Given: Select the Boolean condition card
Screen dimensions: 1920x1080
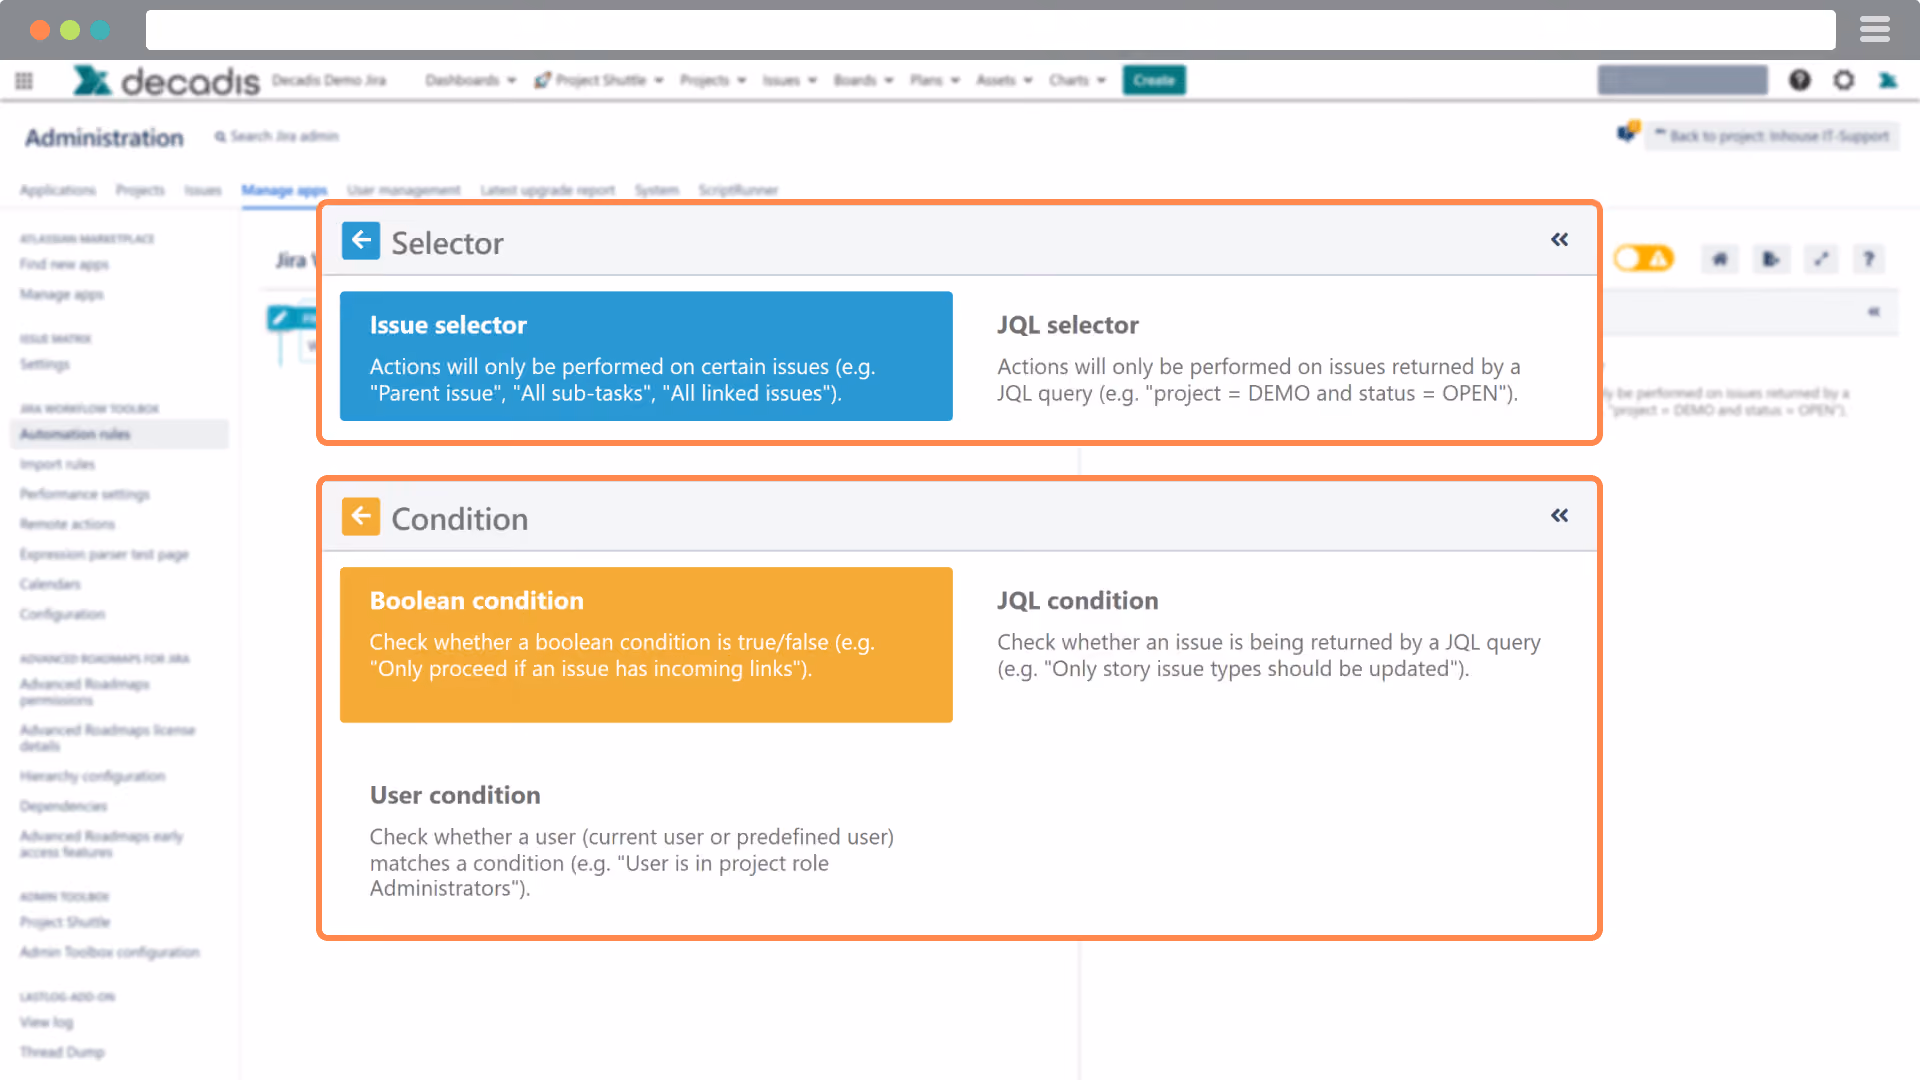Looking at the screenshot, I should (x=646, y=645).
